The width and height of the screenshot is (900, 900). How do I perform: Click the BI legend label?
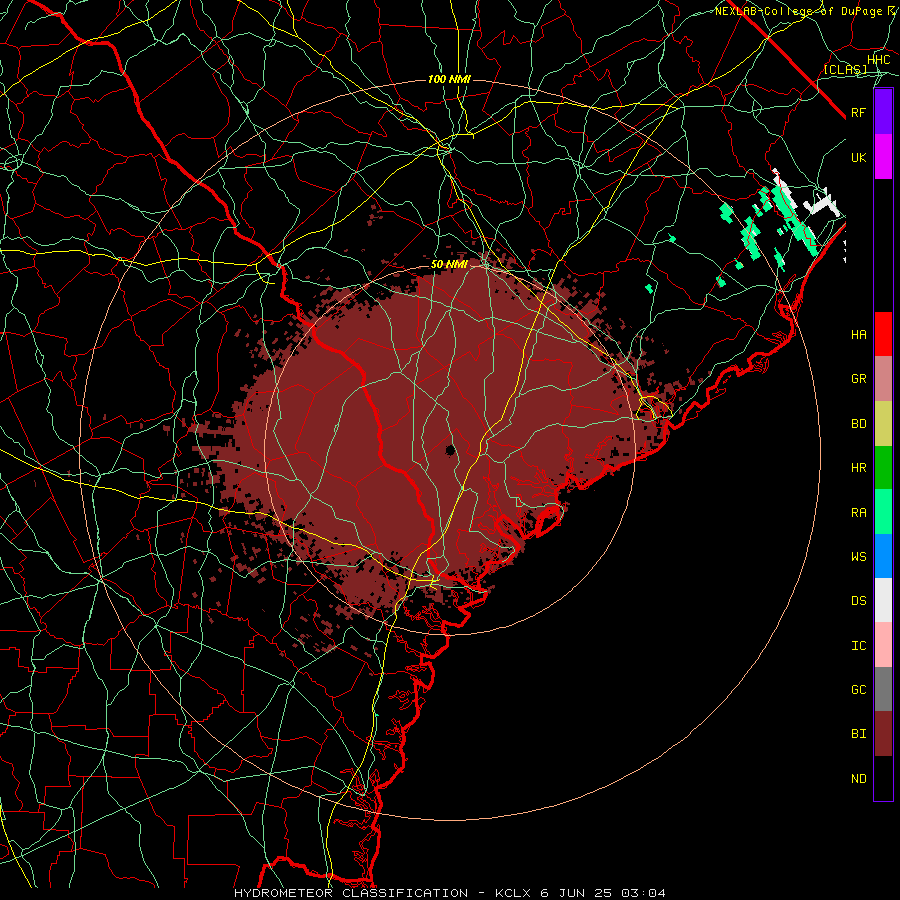point(858,734)
